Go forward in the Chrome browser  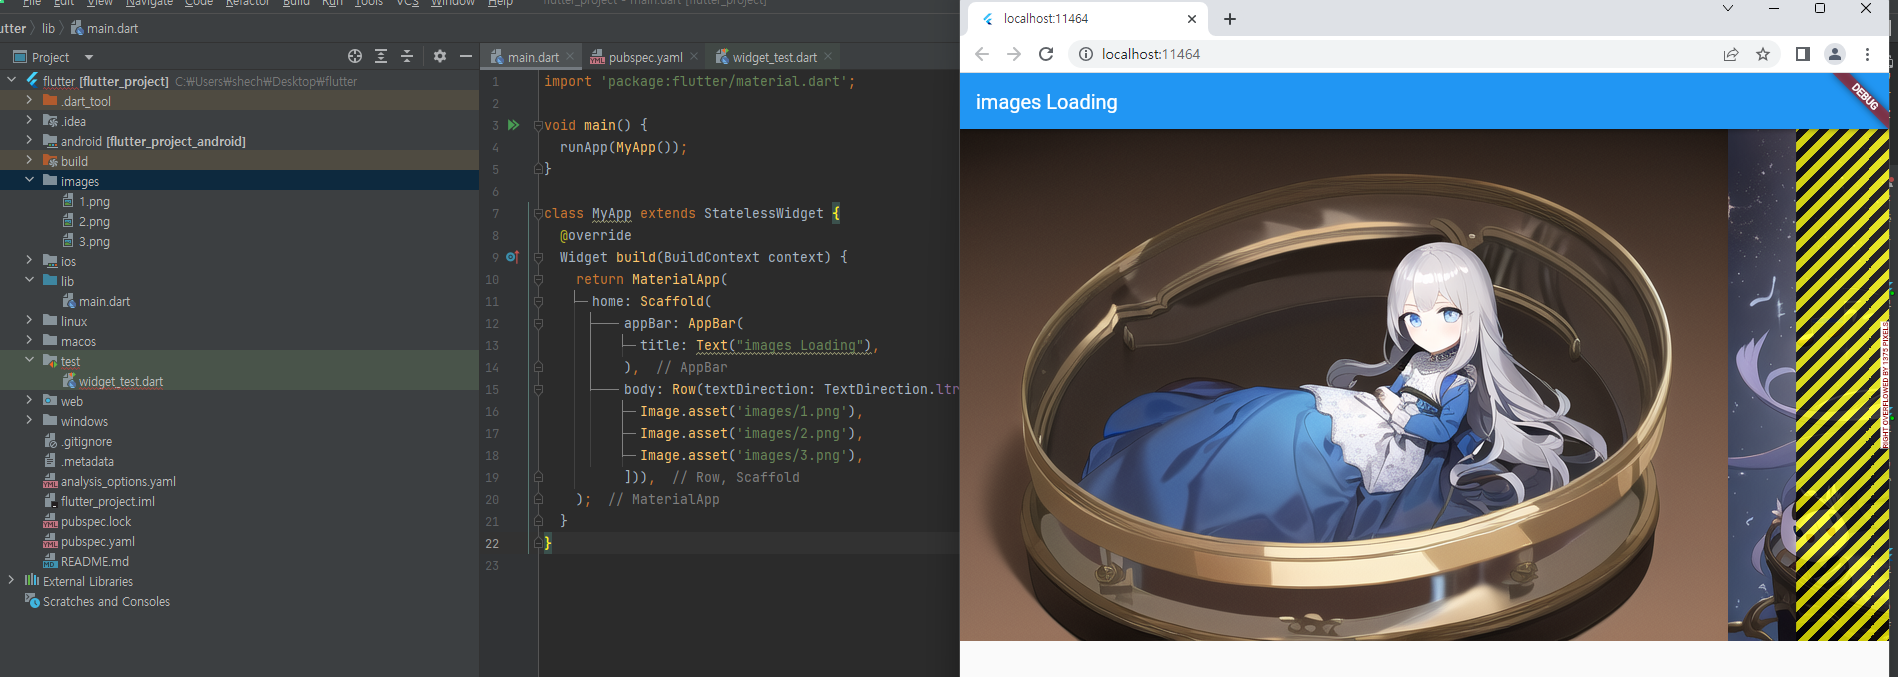(x=1014, y=54)
